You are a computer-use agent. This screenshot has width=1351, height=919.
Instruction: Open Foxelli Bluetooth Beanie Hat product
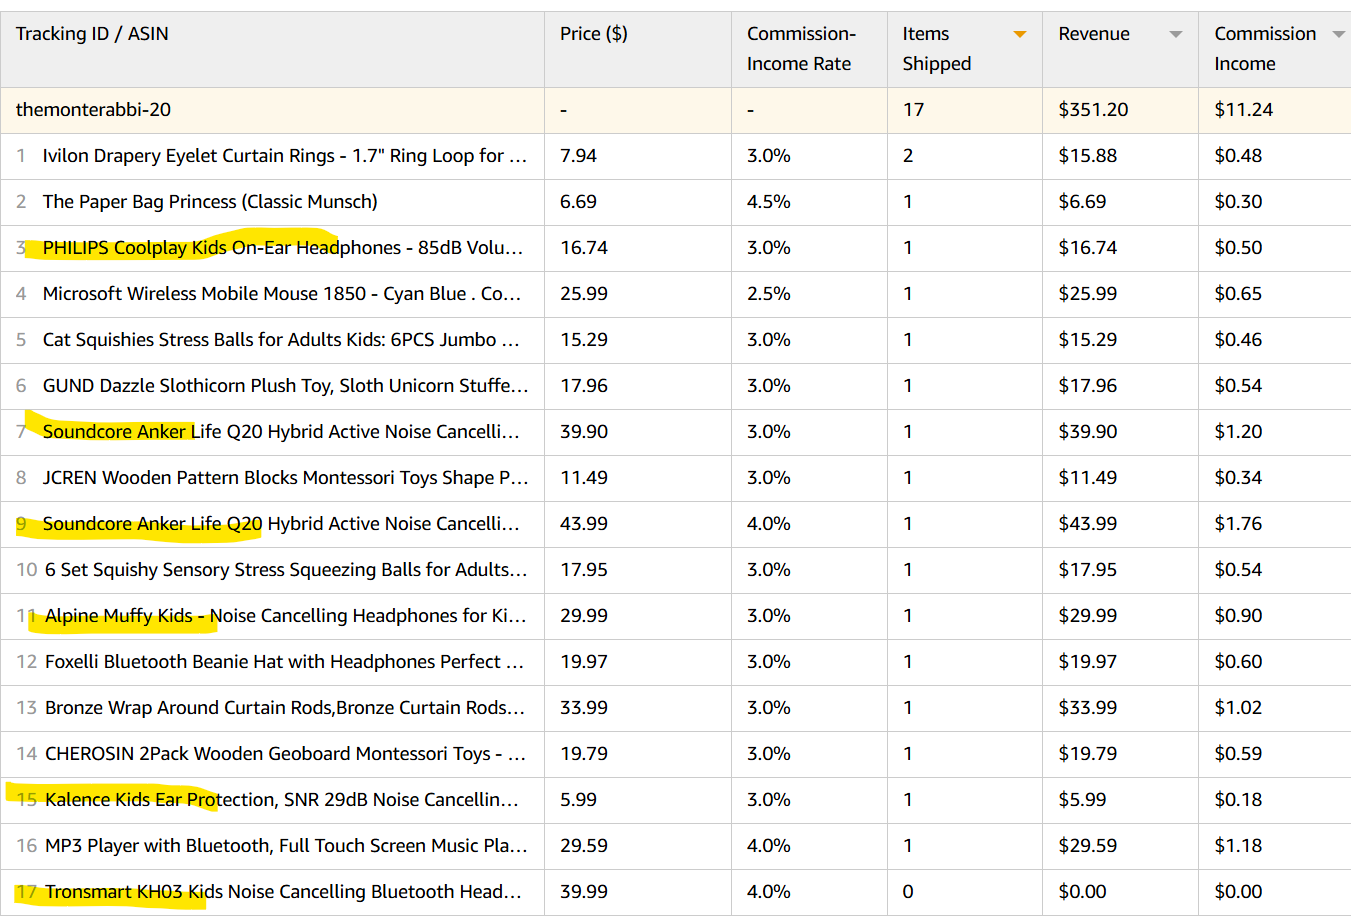pos(285,662)
